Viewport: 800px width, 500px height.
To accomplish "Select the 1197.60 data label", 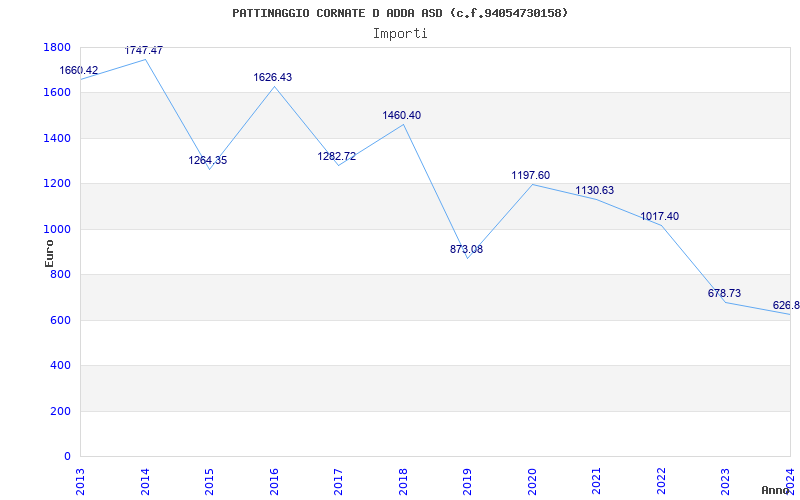I will pos(531,176).
